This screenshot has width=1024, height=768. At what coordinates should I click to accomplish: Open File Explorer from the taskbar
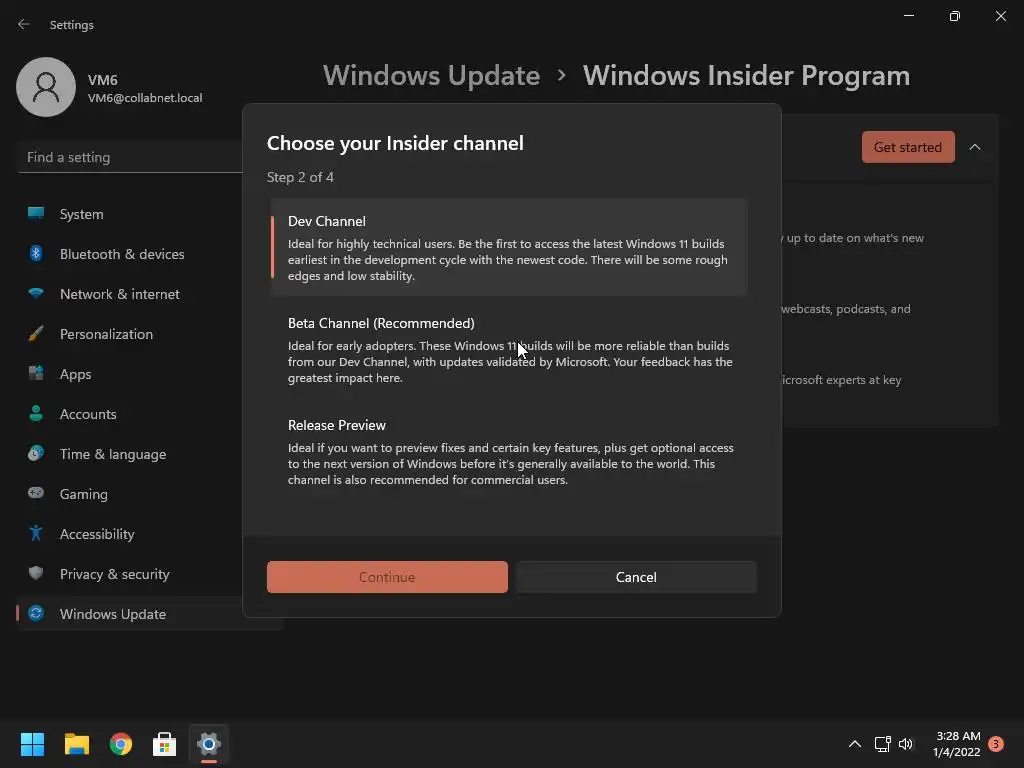pyautogui.click(x=76, y=744)
